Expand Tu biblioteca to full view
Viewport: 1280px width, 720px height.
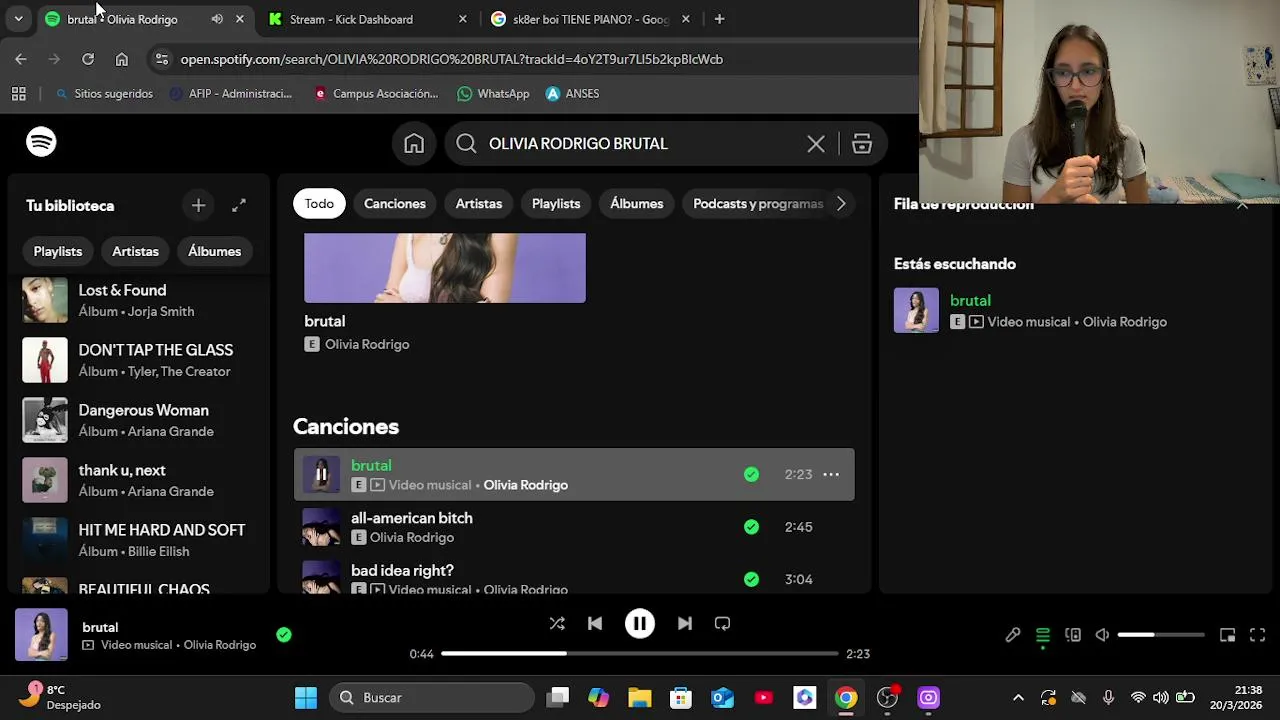238,205
